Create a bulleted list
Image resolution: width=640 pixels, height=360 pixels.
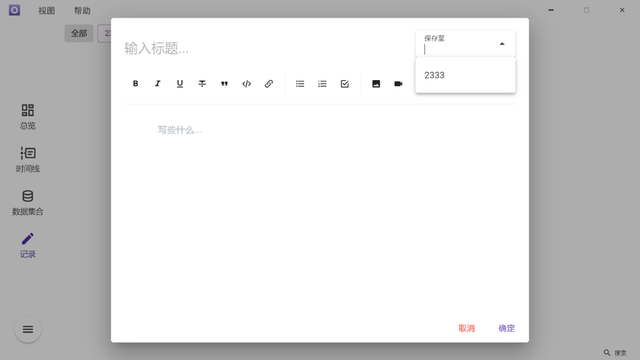pyautogui.click(x=300, y=84)
